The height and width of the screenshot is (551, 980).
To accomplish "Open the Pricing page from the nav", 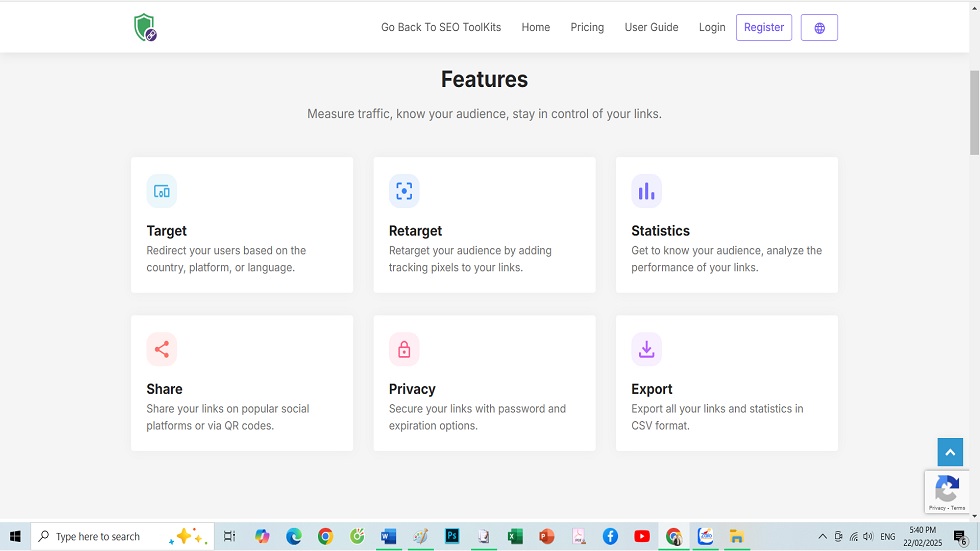I will (x=587, y=28).
